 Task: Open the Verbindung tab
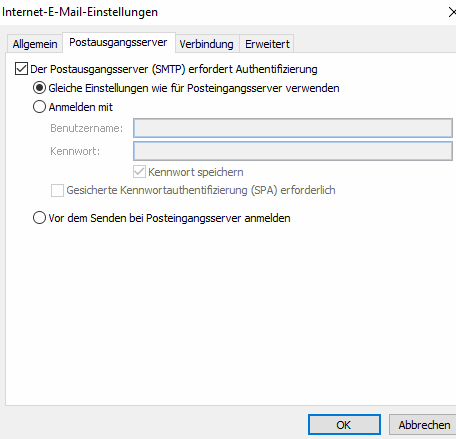pyautogui.click(x=207, y=44)
